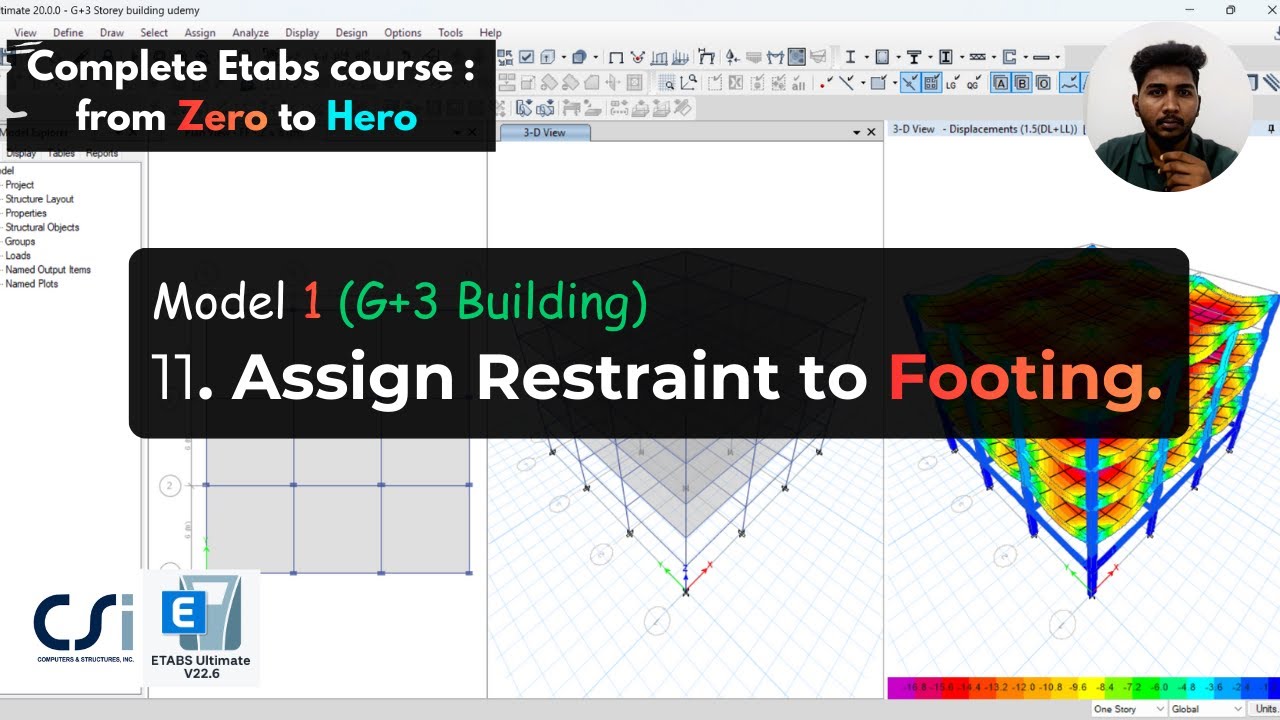Image resolution: width=1280 pixels, height=720 pixels.
Task: Click the shell stress contour display icon
Action: click(797, 57)
